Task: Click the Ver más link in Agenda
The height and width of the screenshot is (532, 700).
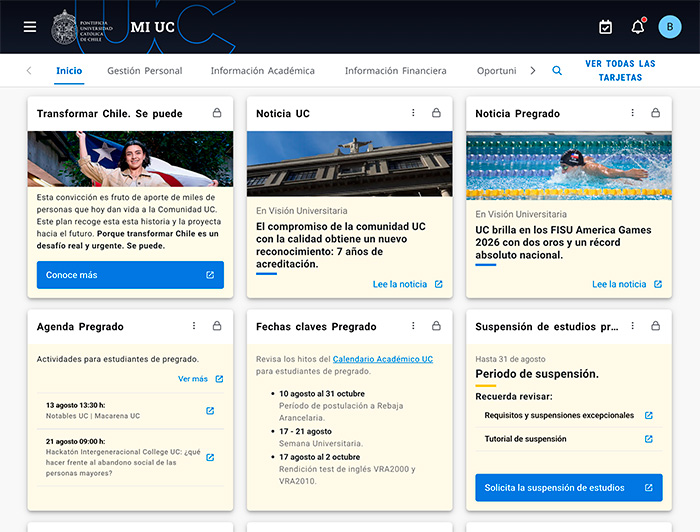Action: point(200,379)
